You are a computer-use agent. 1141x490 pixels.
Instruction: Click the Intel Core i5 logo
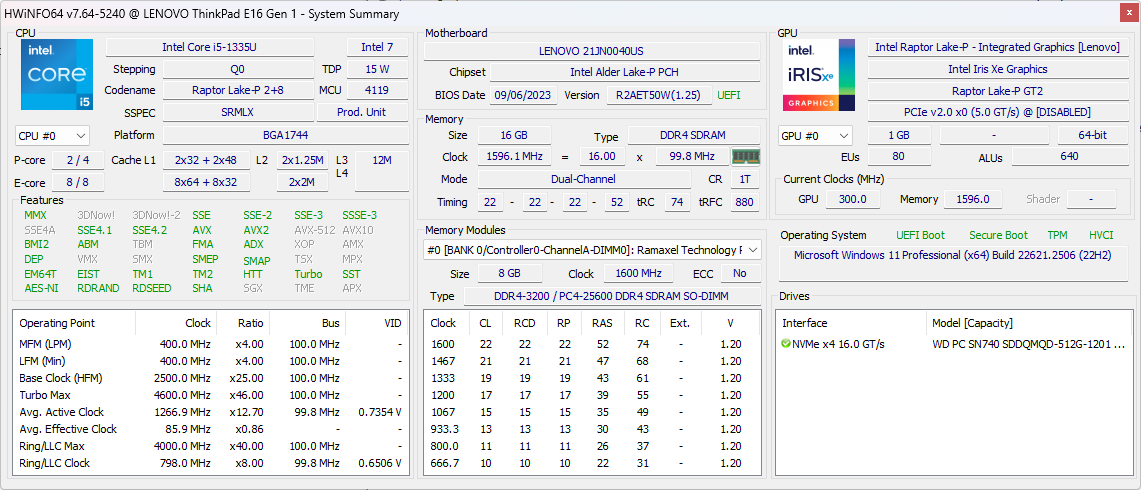tap(57, 74)
